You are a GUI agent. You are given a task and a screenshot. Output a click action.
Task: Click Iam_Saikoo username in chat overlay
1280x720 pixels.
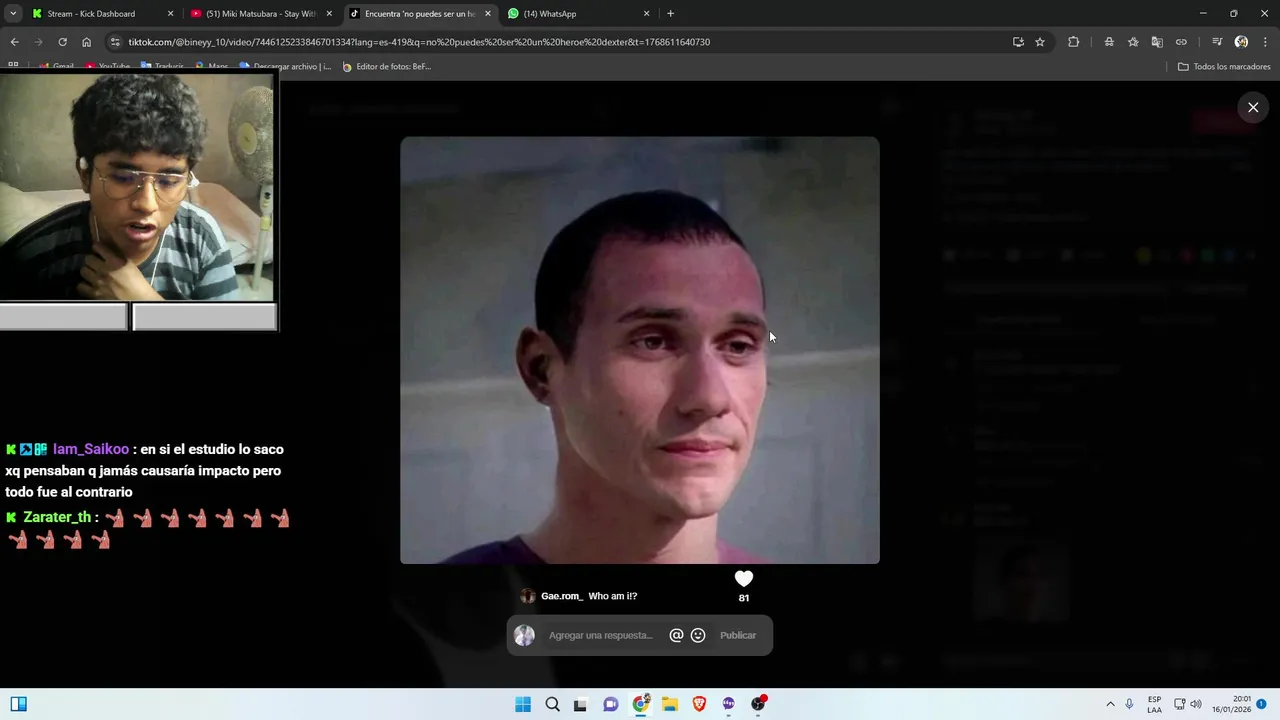pos(91,449)
